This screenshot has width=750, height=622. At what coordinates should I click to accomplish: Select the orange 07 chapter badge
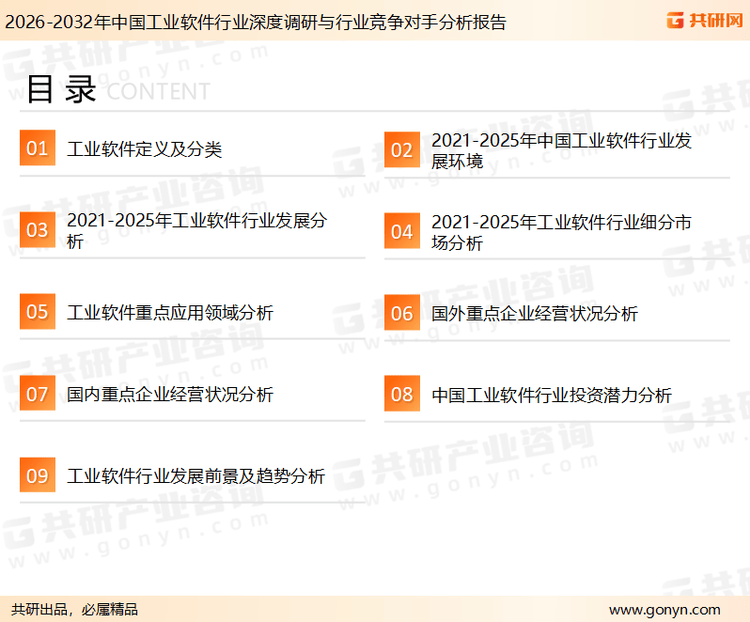coord(37,394)
